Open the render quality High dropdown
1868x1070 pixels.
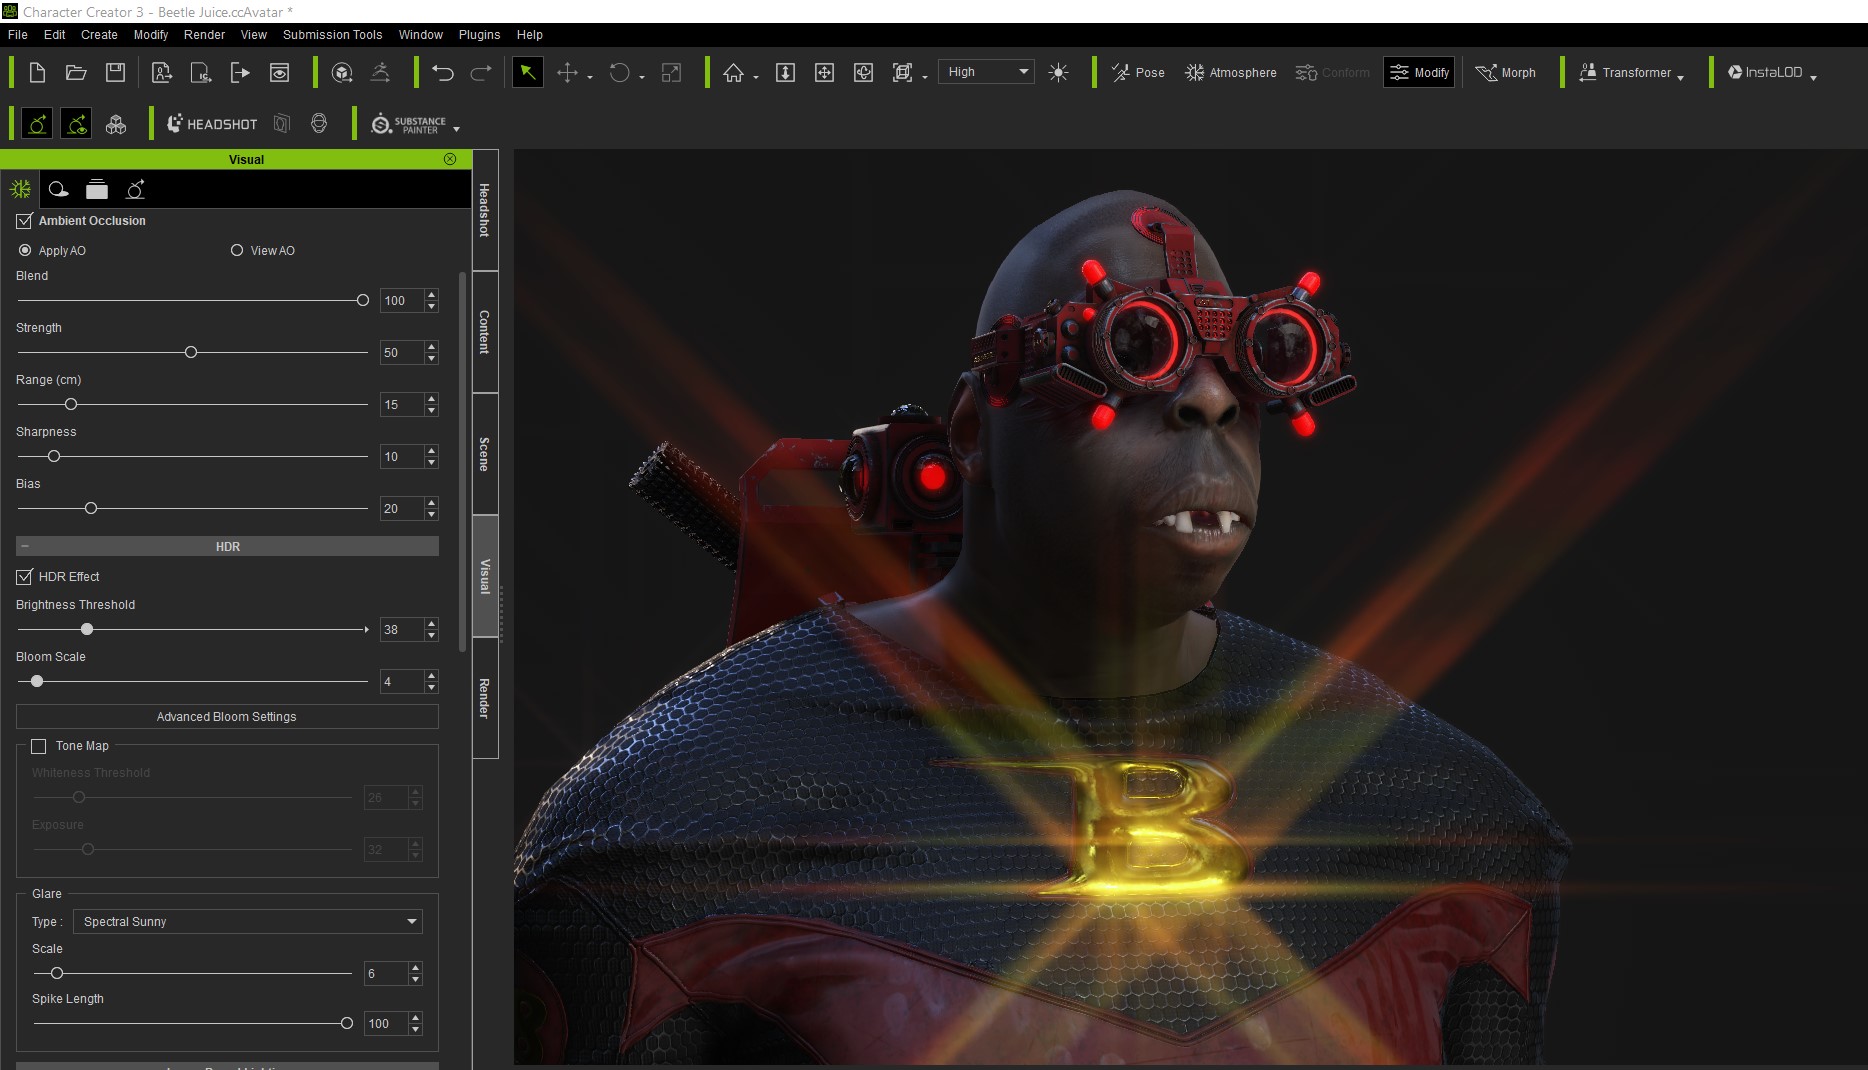(988, 72)
